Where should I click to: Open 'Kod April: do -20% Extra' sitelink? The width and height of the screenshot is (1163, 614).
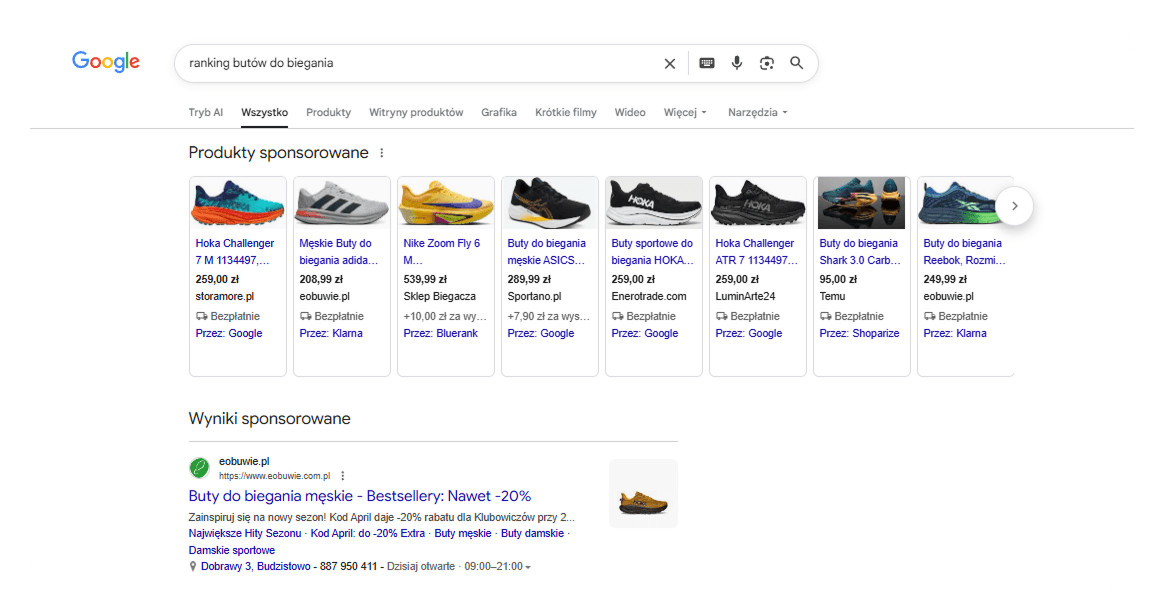coord(368,533)
